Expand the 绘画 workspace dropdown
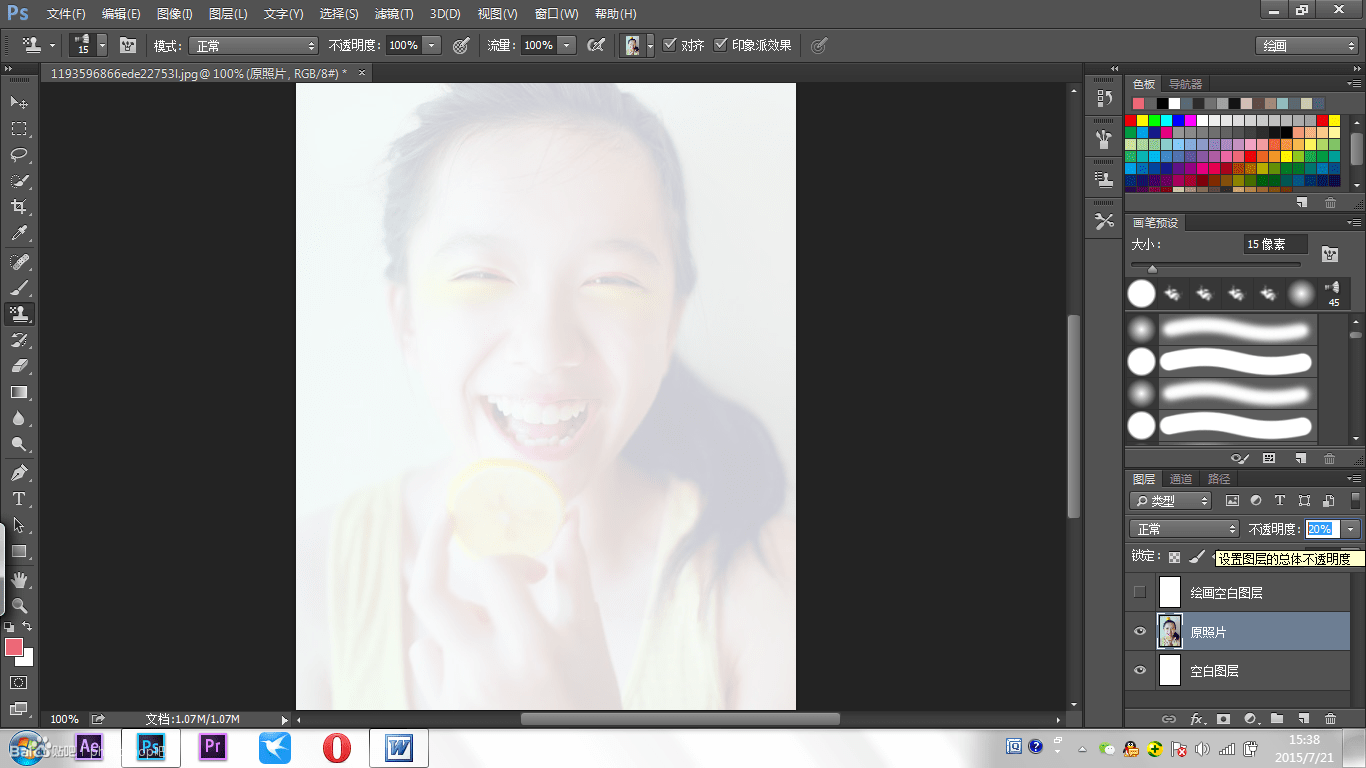Screen dimensions: 1366x768 click(x=1307, y=46)
